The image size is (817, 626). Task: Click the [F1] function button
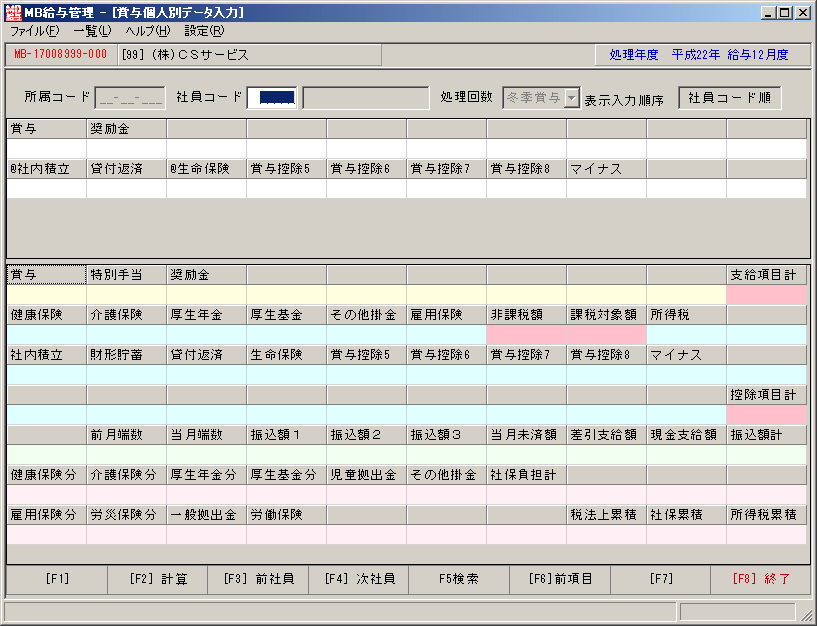(x=57, y=579)
